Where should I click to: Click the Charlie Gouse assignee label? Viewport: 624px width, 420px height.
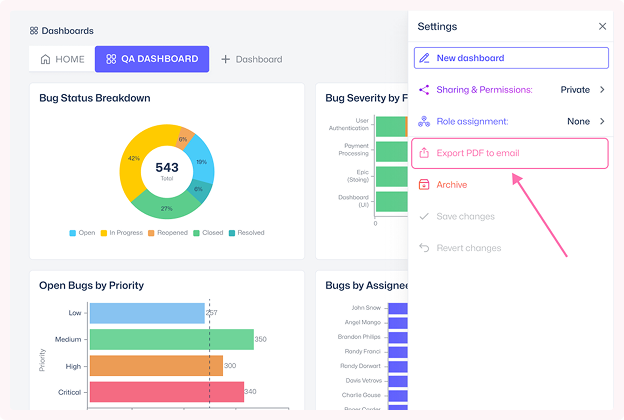[361, 395]
